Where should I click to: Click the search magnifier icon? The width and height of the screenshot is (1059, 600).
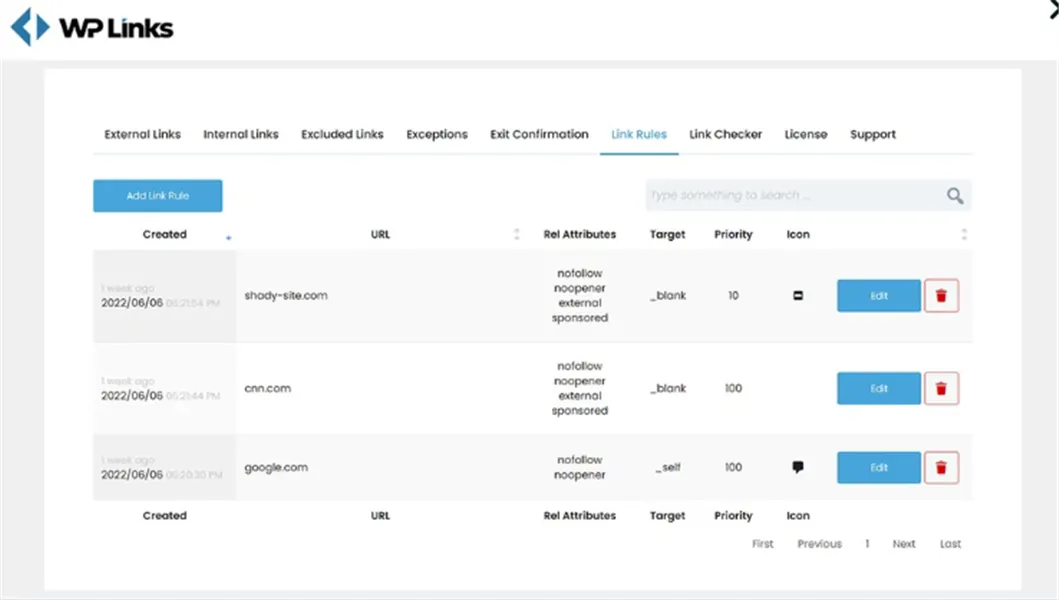coord(955,196)
